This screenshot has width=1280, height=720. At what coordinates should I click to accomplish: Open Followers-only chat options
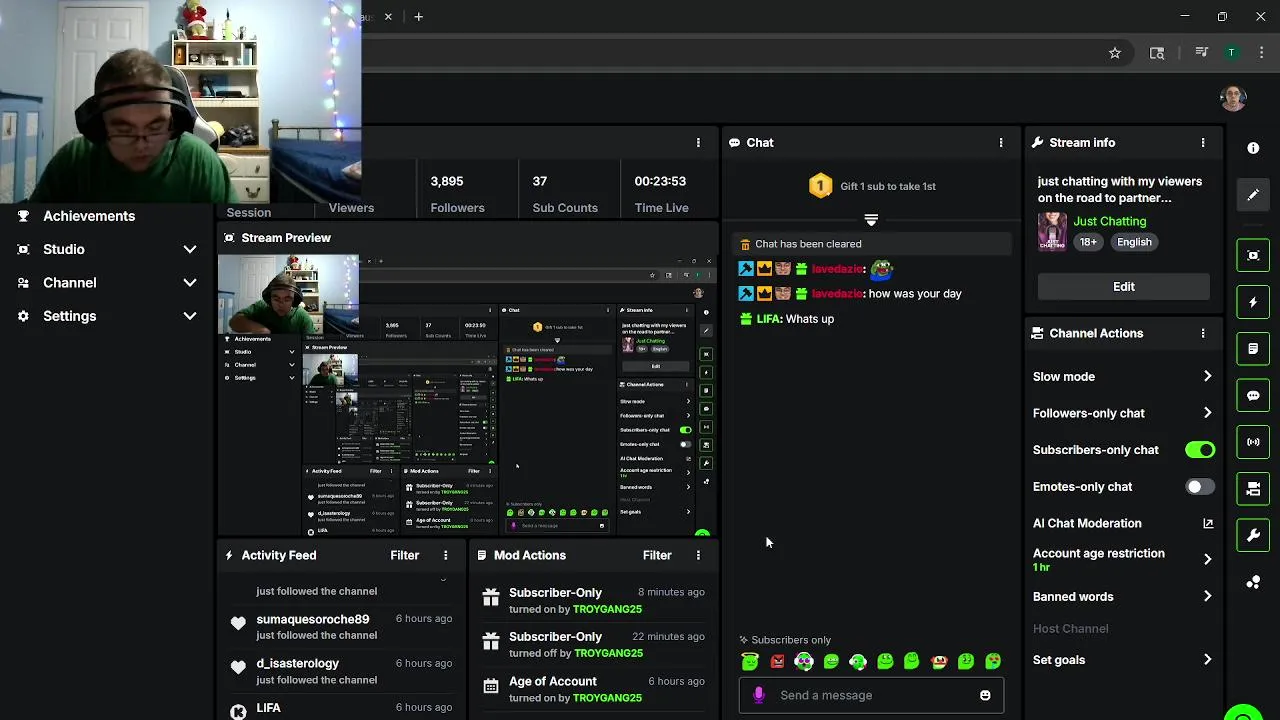click(x=1123, y=413)
